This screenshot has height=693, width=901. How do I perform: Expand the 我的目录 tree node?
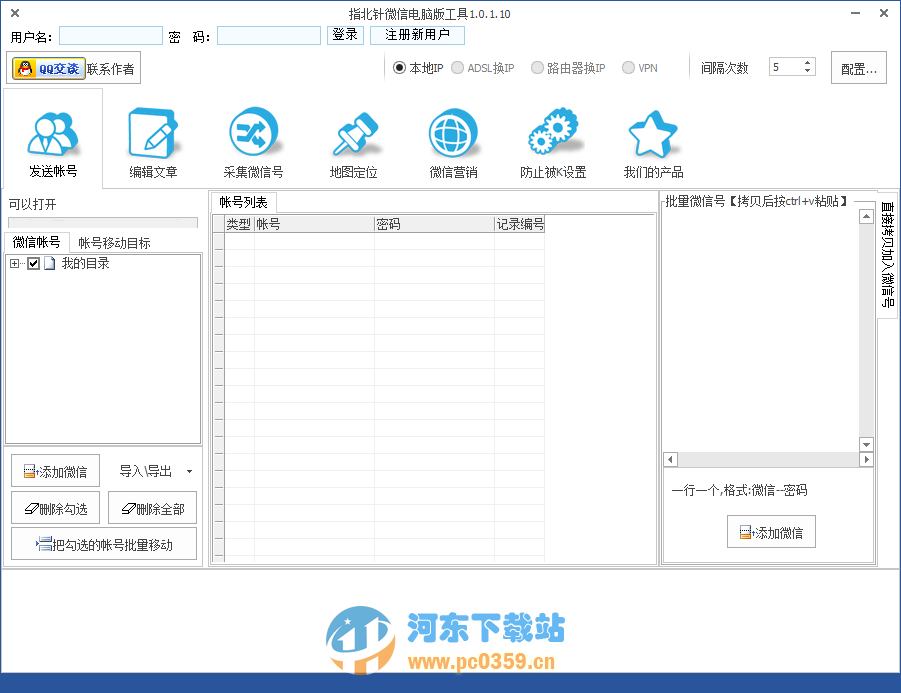(14, 263)
